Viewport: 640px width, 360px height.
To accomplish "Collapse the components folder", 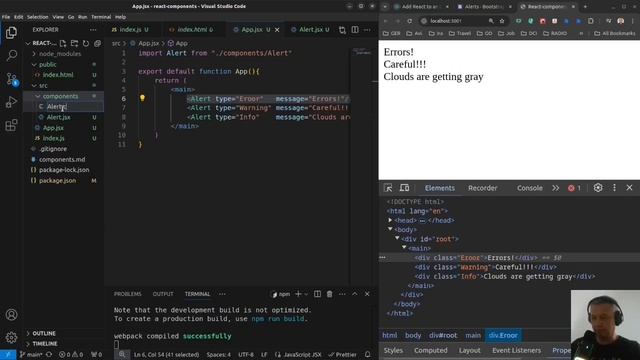I will point(38,96).
